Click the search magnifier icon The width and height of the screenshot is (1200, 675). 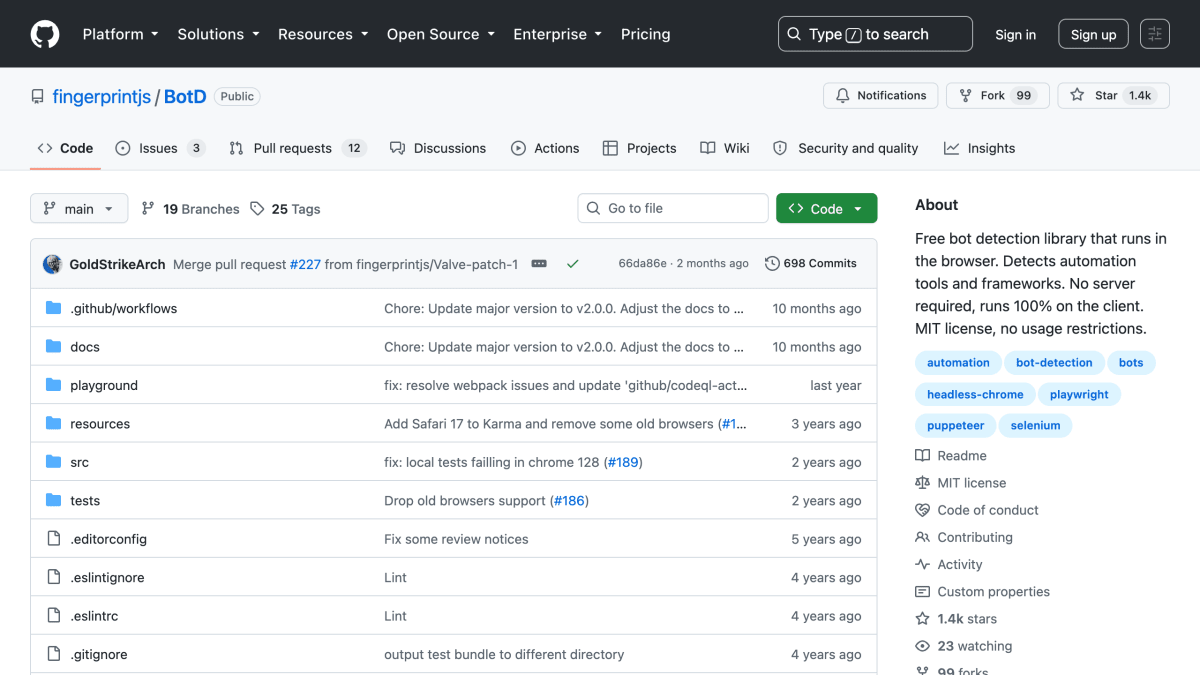pos(794,34)
